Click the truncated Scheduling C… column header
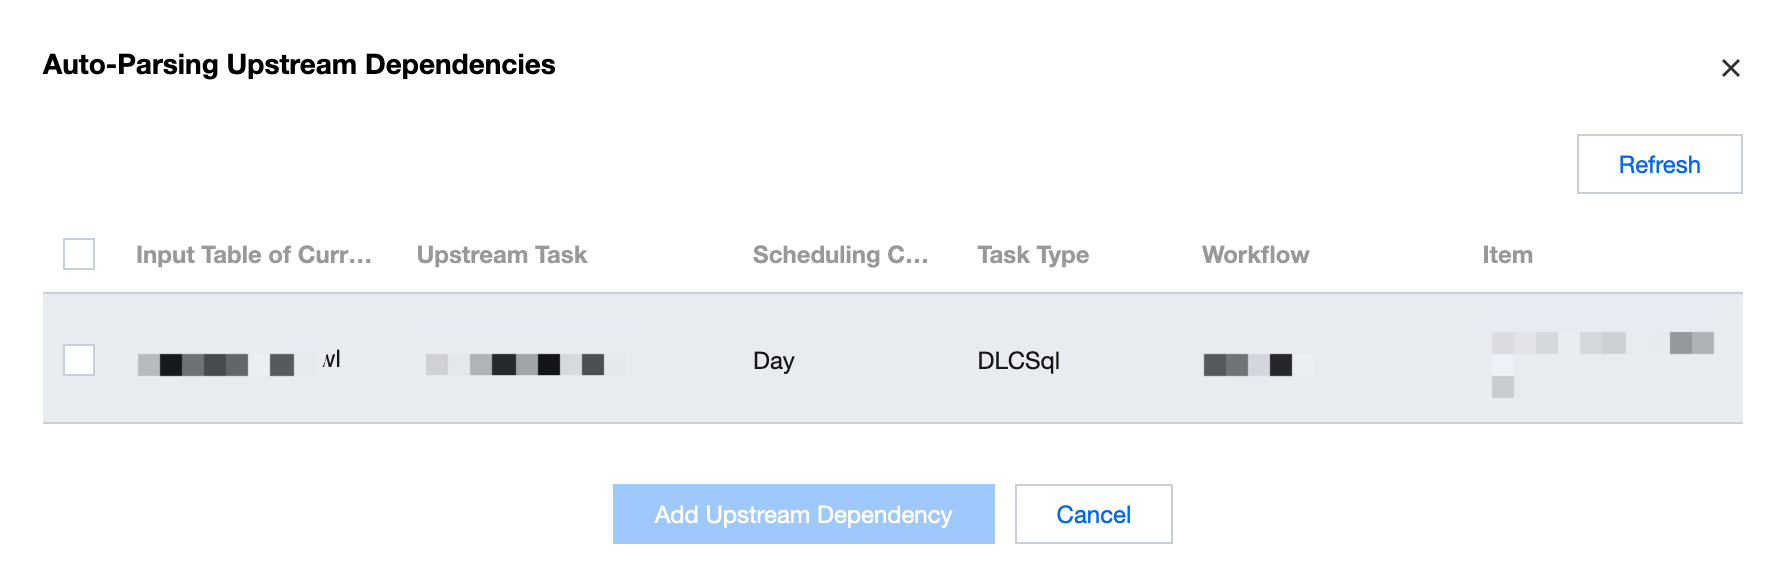 (840, 255)
